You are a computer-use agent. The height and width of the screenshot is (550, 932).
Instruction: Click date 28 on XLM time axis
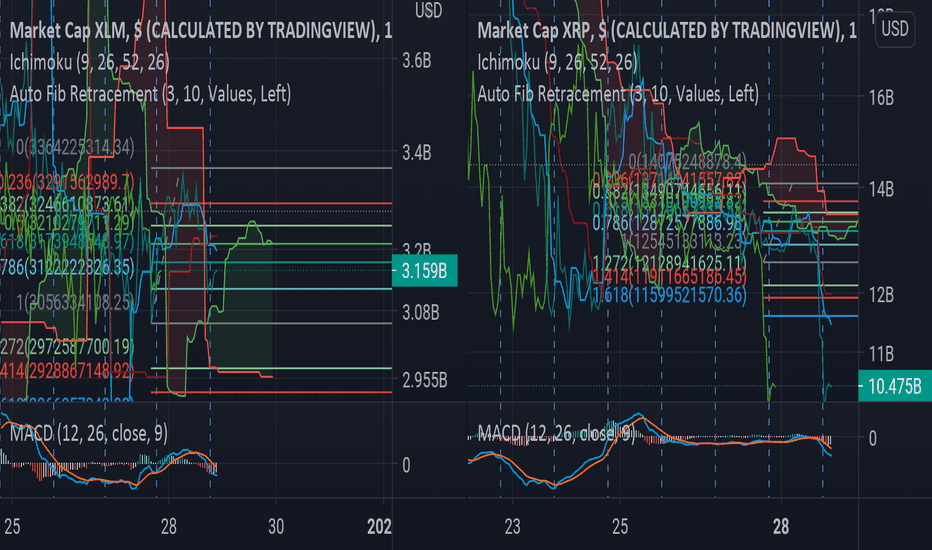tap(169, 526)
